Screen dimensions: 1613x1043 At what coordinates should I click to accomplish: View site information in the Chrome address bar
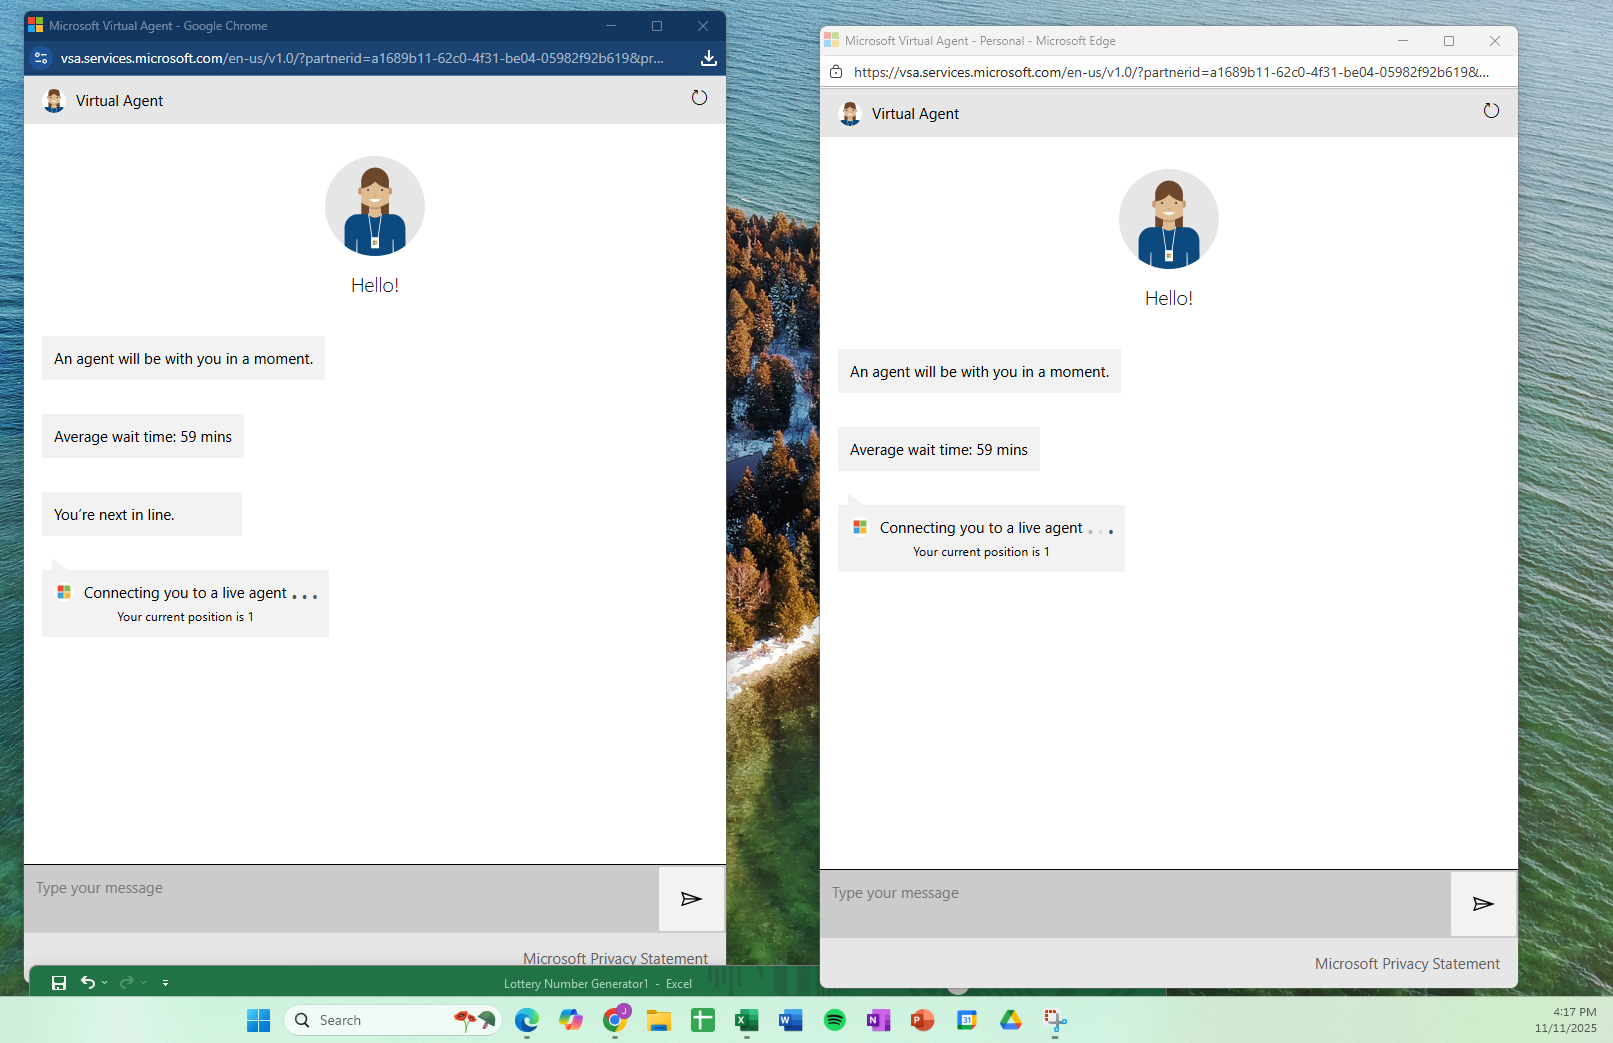pos(41,58)
